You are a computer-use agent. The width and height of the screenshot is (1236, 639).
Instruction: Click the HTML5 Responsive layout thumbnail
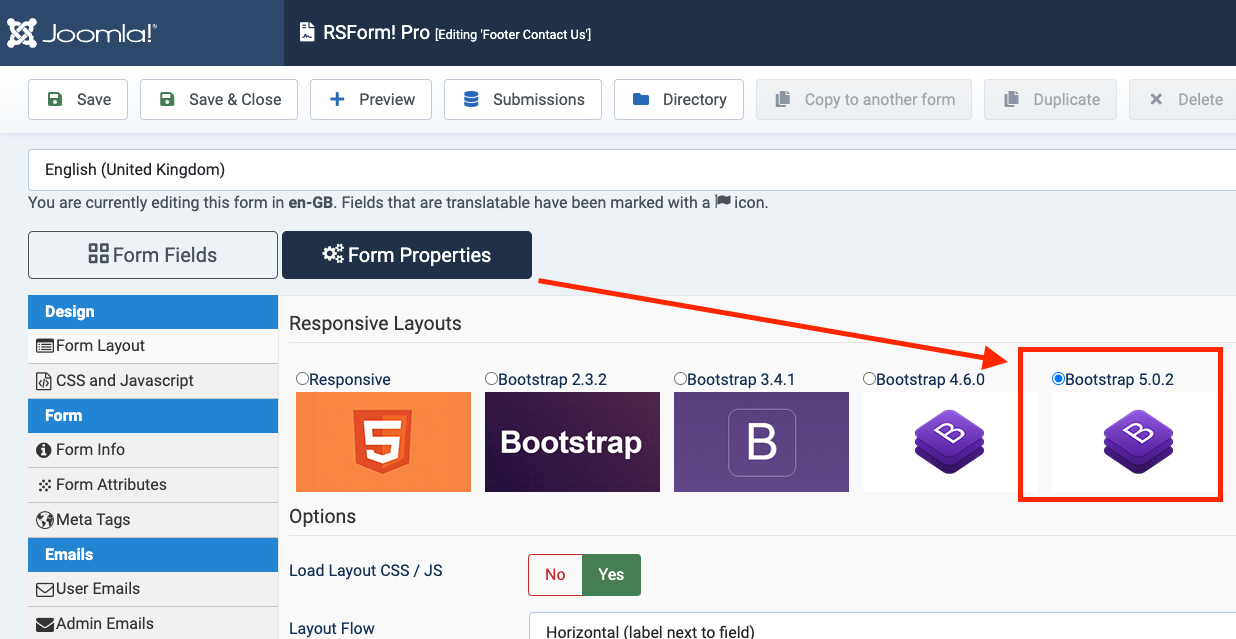[x=383, y=442]
